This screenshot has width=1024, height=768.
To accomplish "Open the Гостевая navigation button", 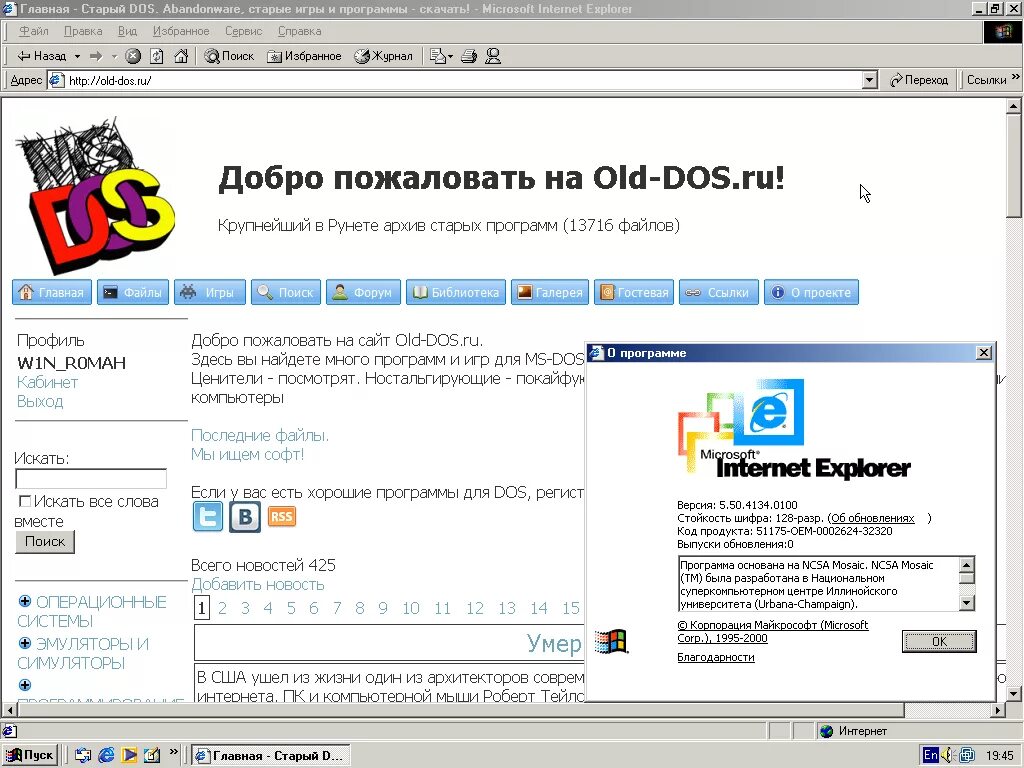I will (x=634, y=292).
